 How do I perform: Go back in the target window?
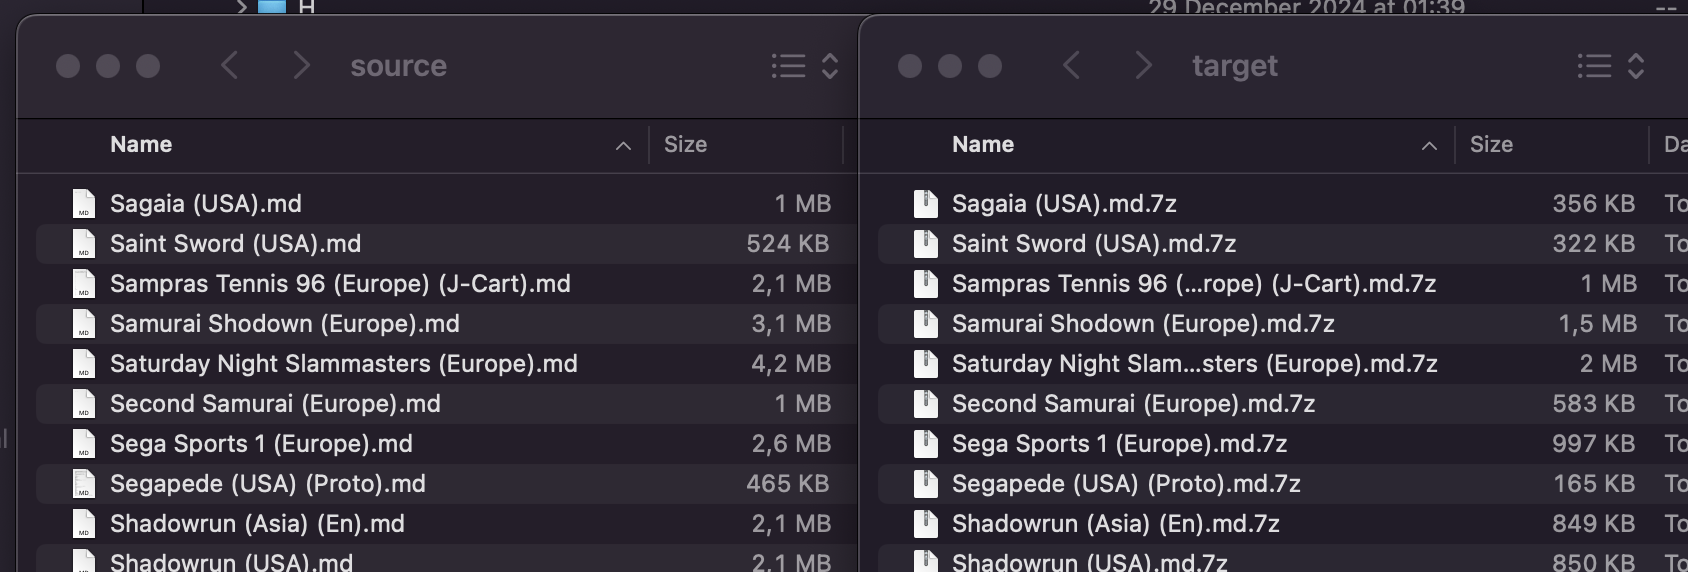pyautogui.click(x=1072, y=66)
